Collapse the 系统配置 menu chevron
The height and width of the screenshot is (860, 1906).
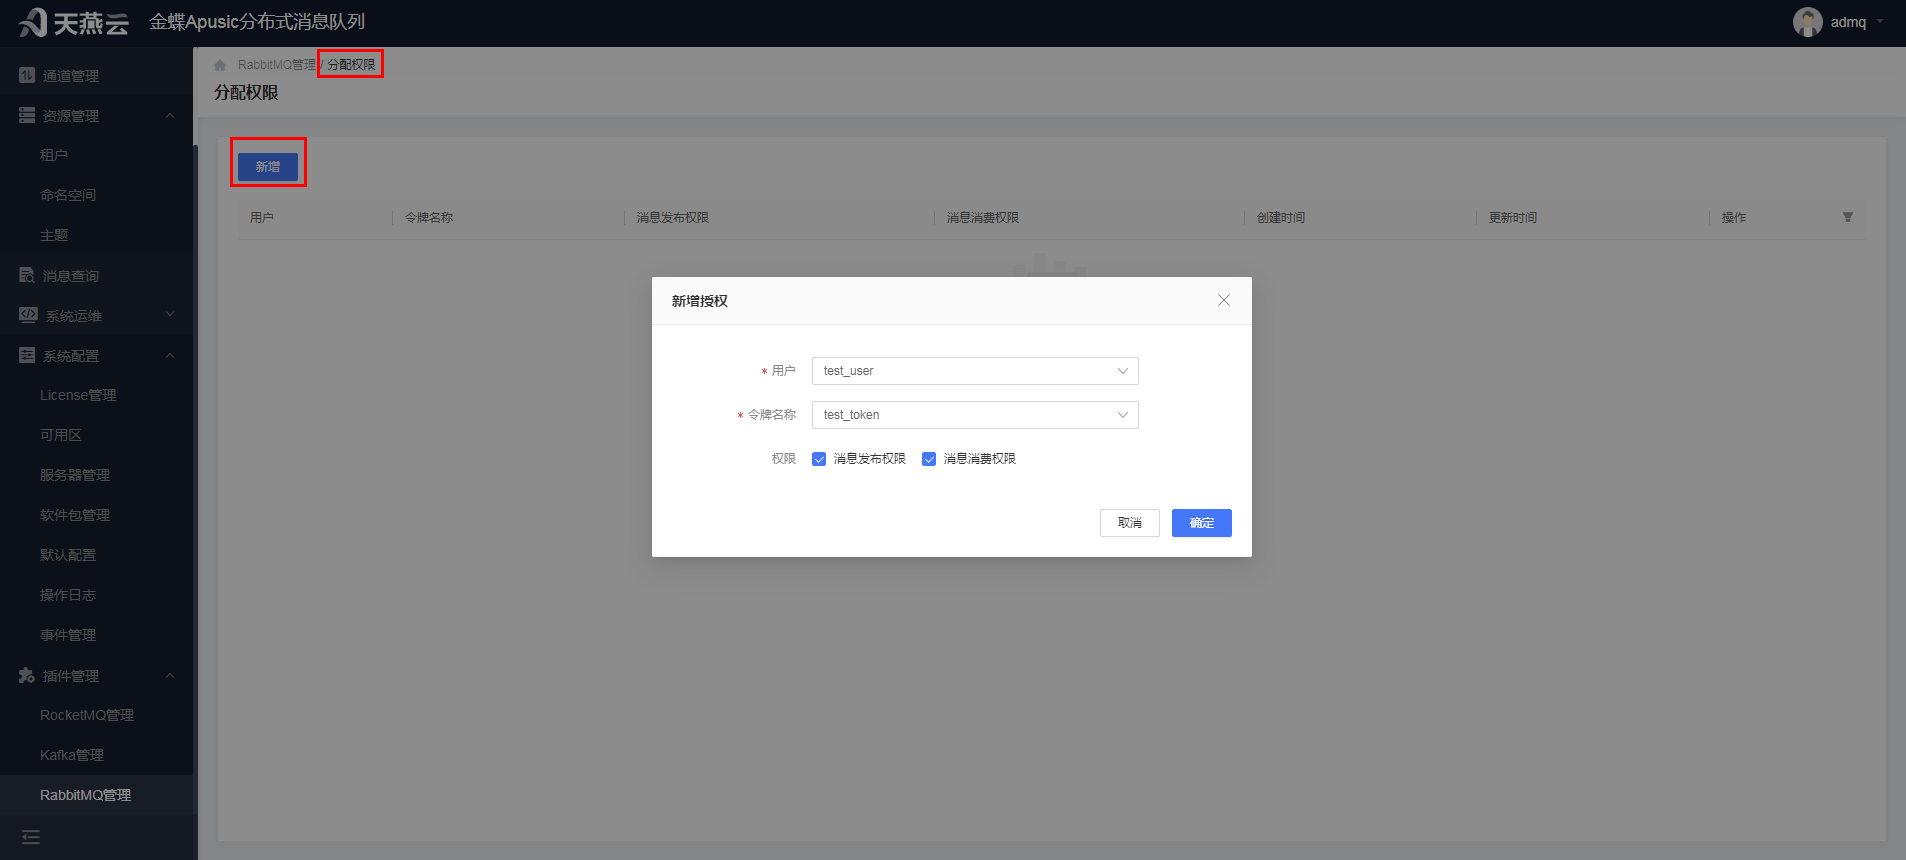(x=170, y=355)
